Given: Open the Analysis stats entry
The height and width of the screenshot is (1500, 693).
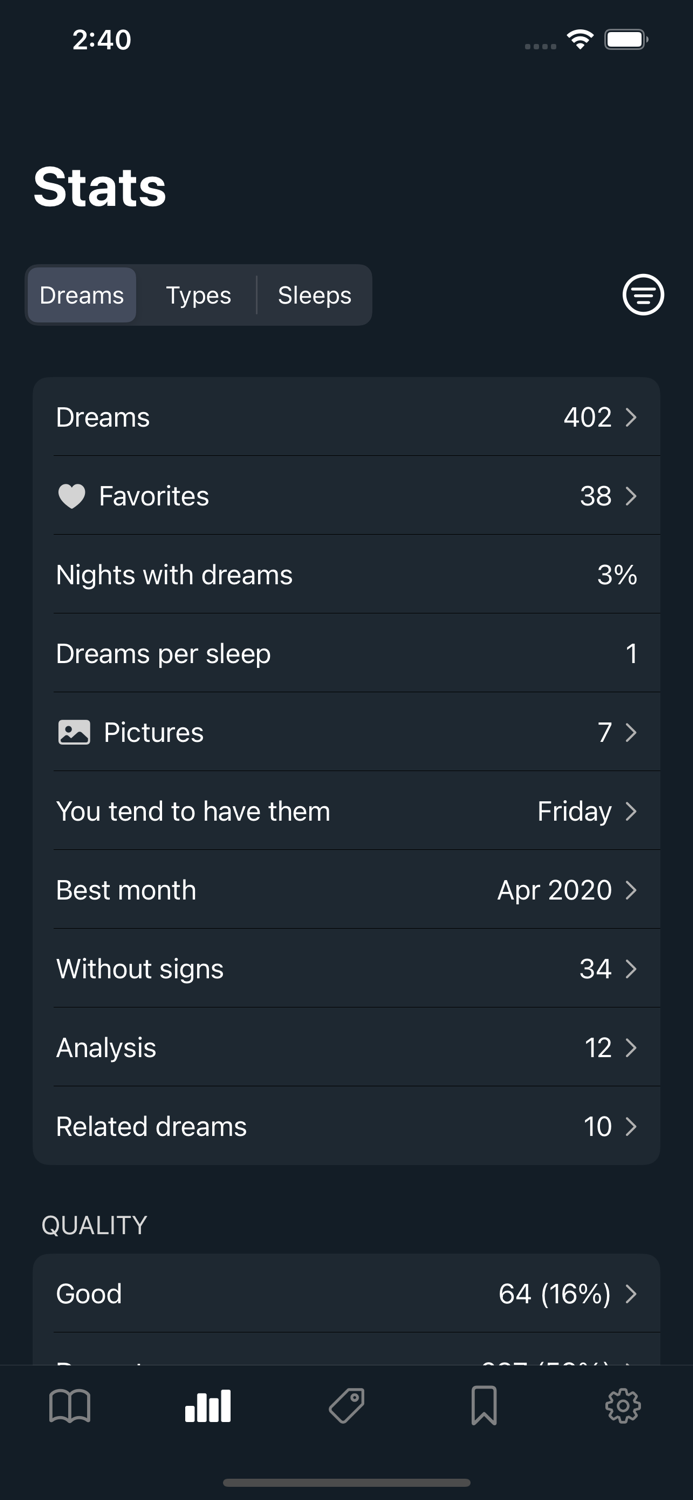Looking at the screenshot, I should (x=346, y=1047).
